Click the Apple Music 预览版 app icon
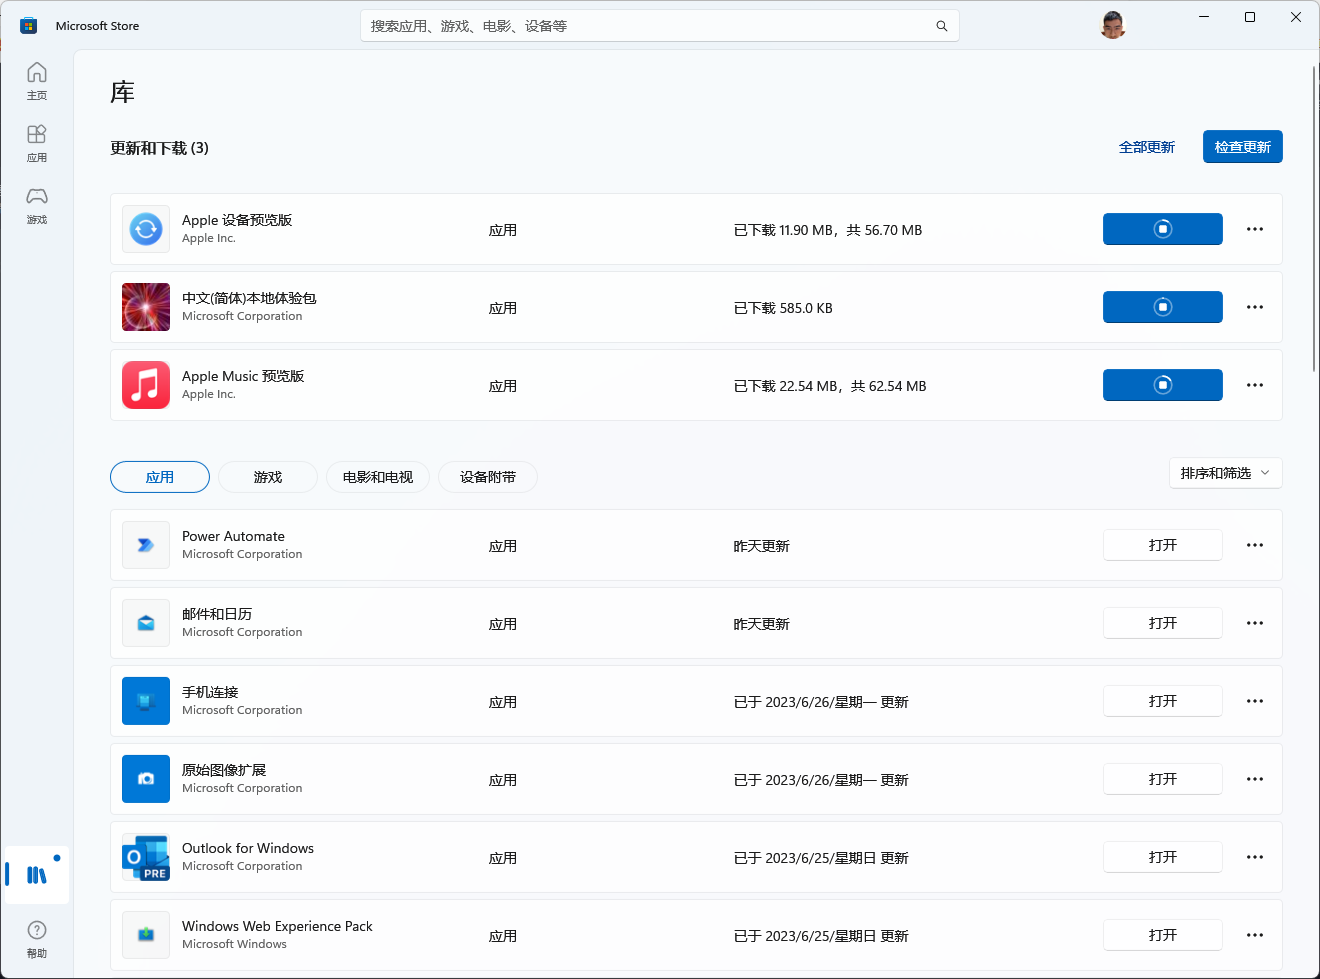Screen dimensions: 1320x979 point(146,385)
